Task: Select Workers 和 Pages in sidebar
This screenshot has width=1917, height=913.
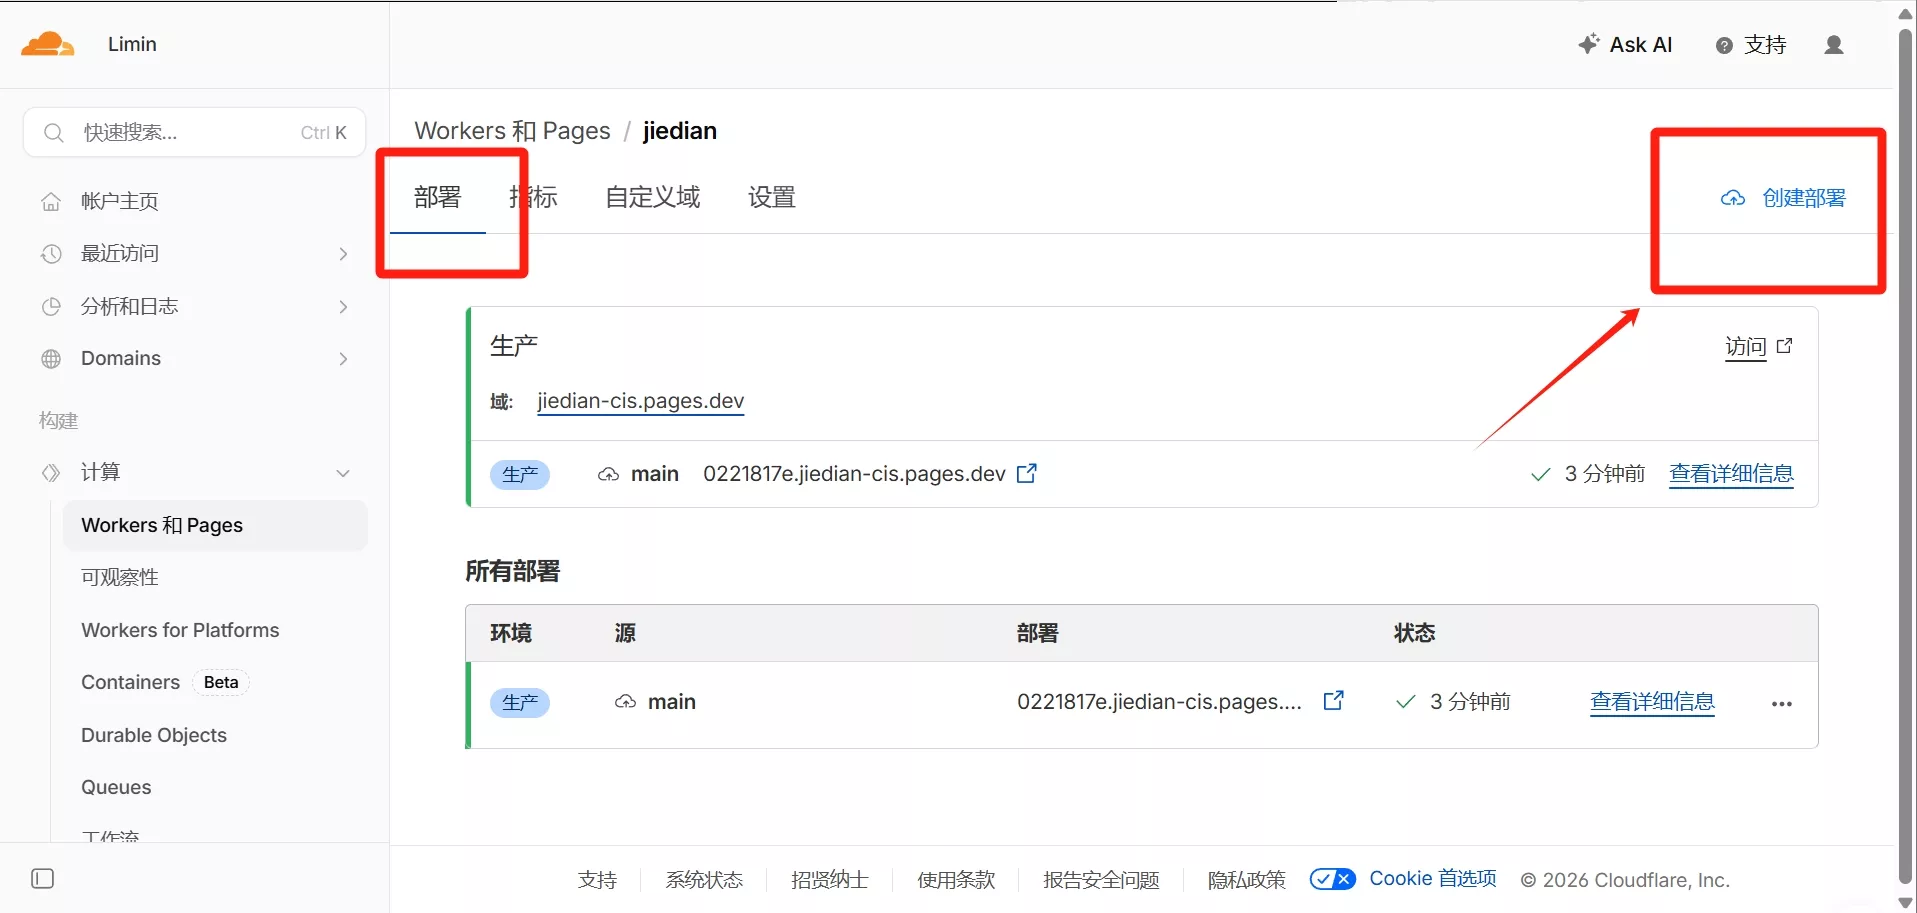Action: click(215, 526)
